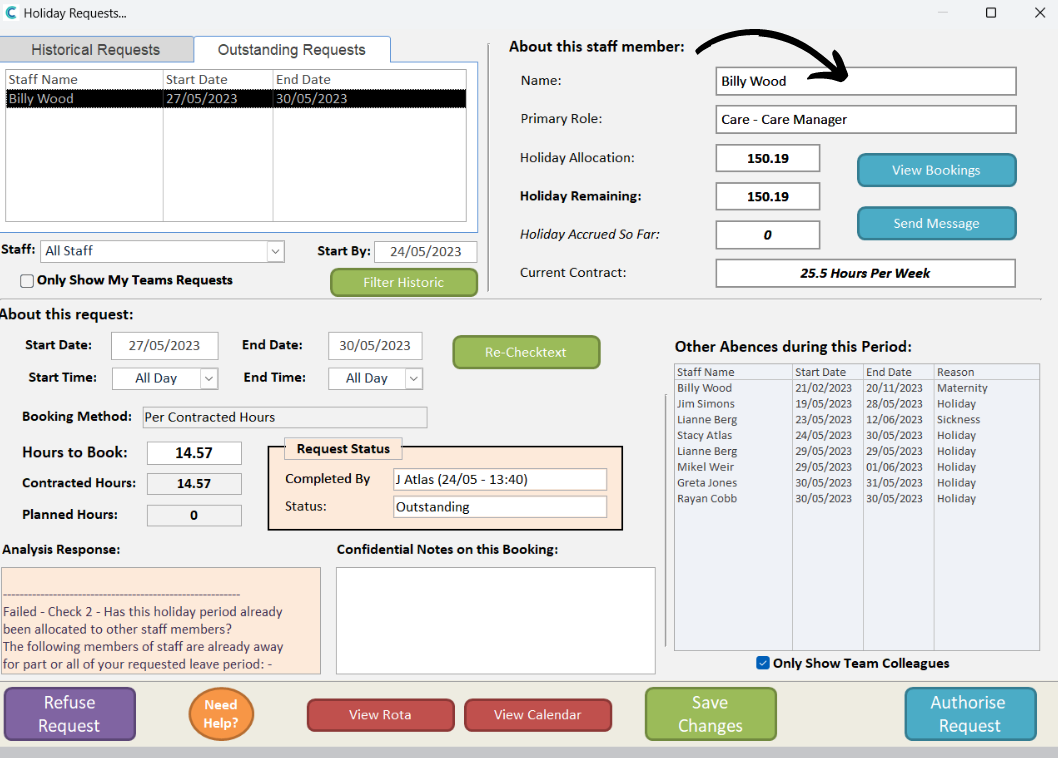Uncheck Only Show Team Colleagues
The height and width of the screenshot is (758, 1058).
pyautogui.click(x=763, y=663)
